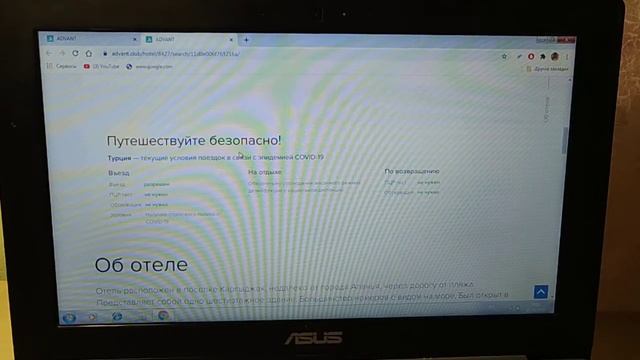
Task: Click the Об отеле heading
Action: tap(141, 265)
